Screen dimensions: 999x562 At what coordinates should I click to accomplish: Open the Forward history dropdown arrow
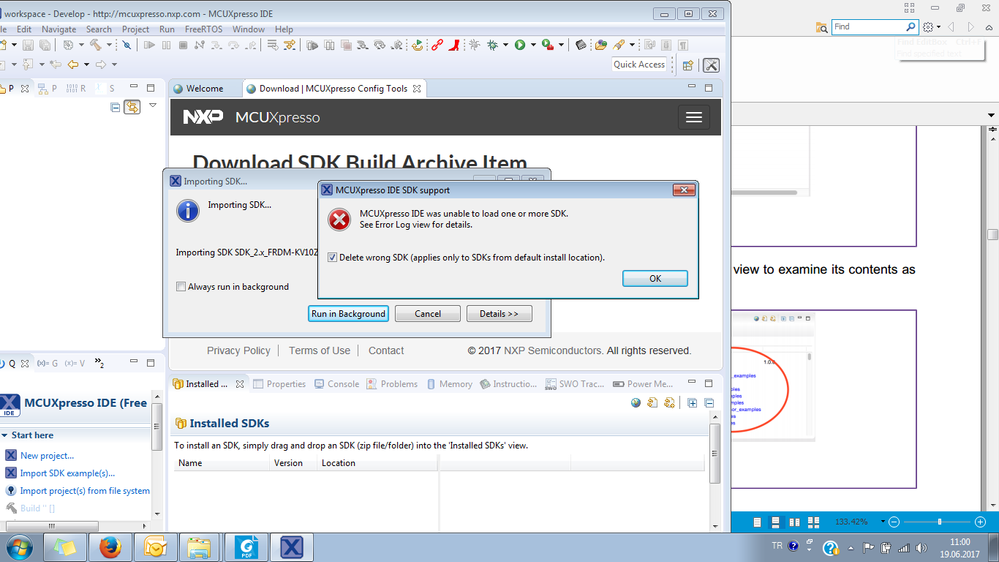(114, 64)
